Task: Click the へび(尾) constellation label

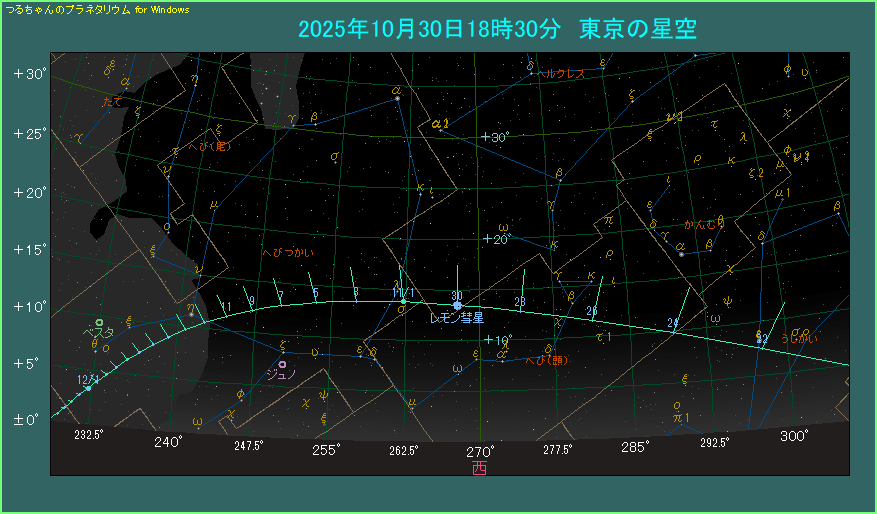Action: pos(210,145)
